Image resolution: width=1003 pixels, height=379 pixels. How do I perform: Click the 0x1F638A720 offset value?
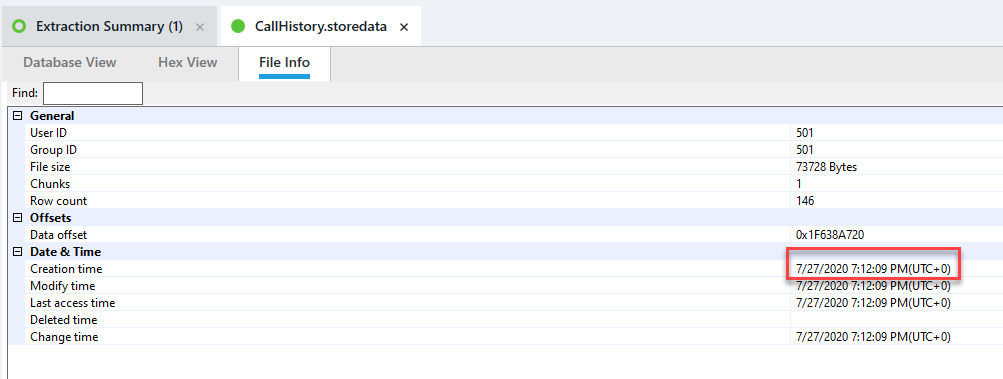click(x=830, y=235)
